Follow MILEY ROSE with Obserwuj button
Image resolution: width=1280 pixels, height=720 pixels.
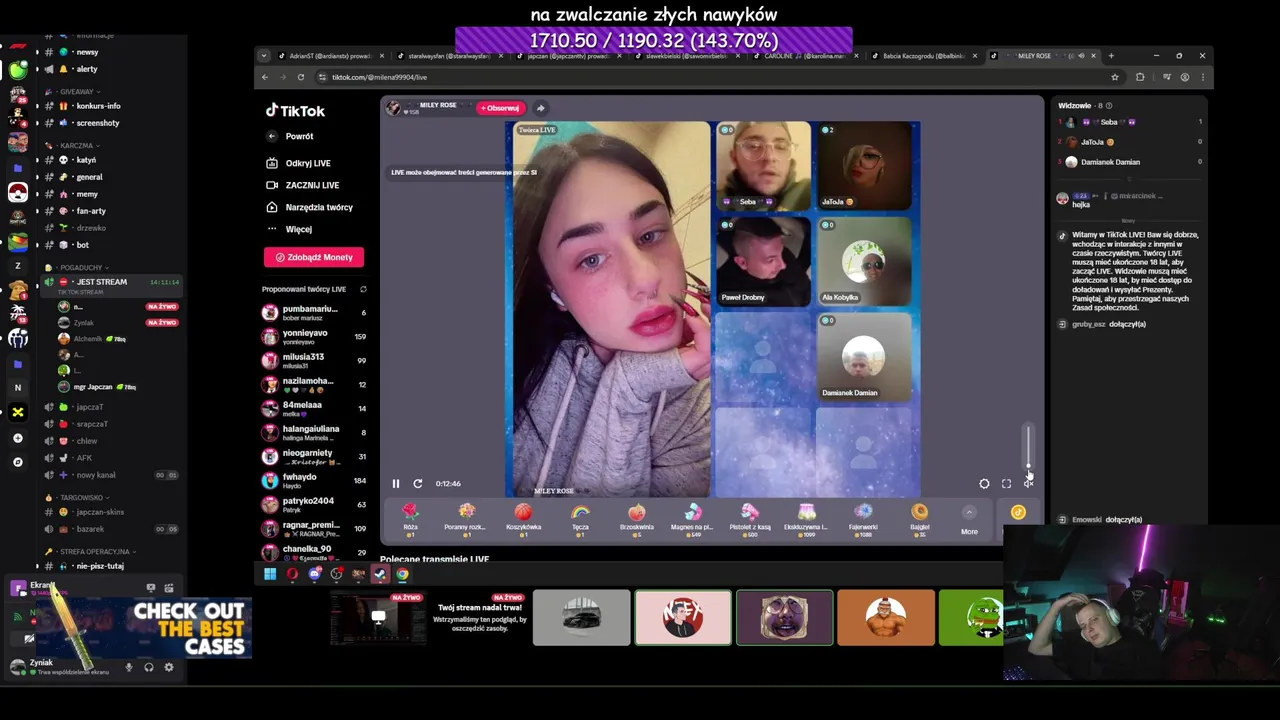click(x=501, y=108)
